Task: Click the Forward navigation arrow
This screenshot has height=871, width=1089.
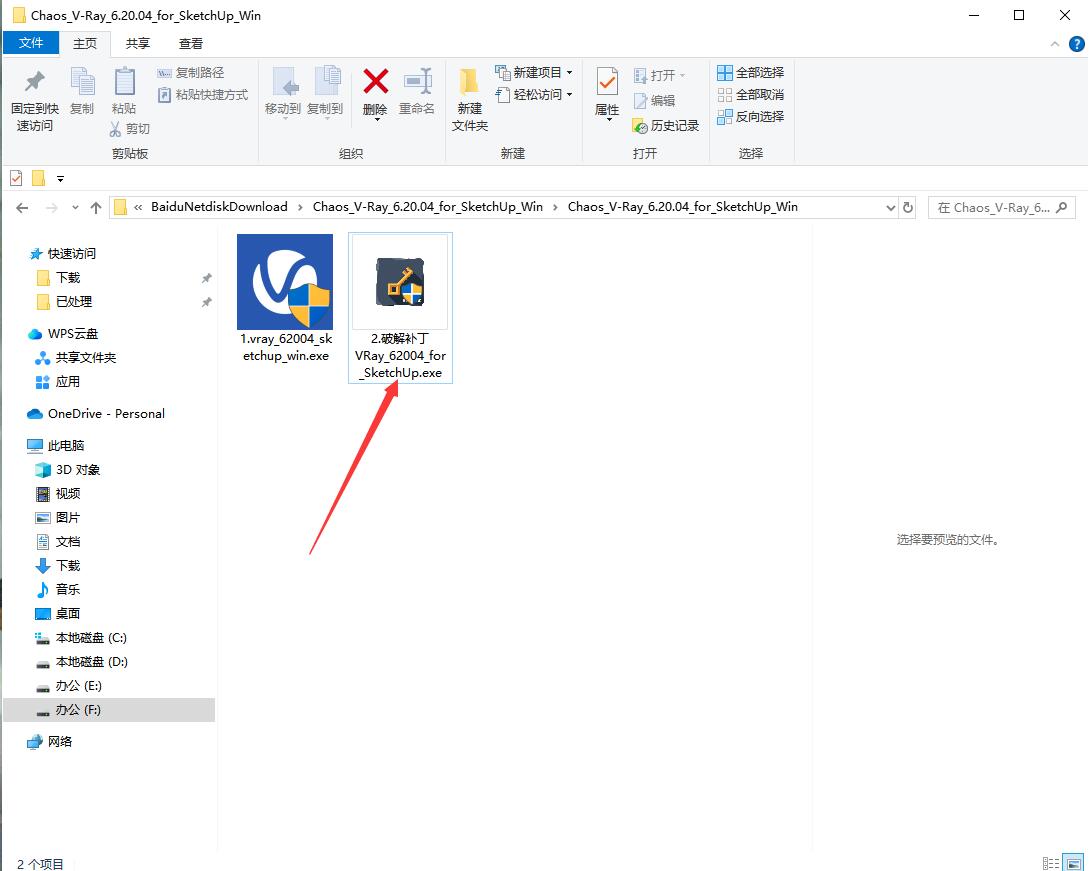Action: 51,208
